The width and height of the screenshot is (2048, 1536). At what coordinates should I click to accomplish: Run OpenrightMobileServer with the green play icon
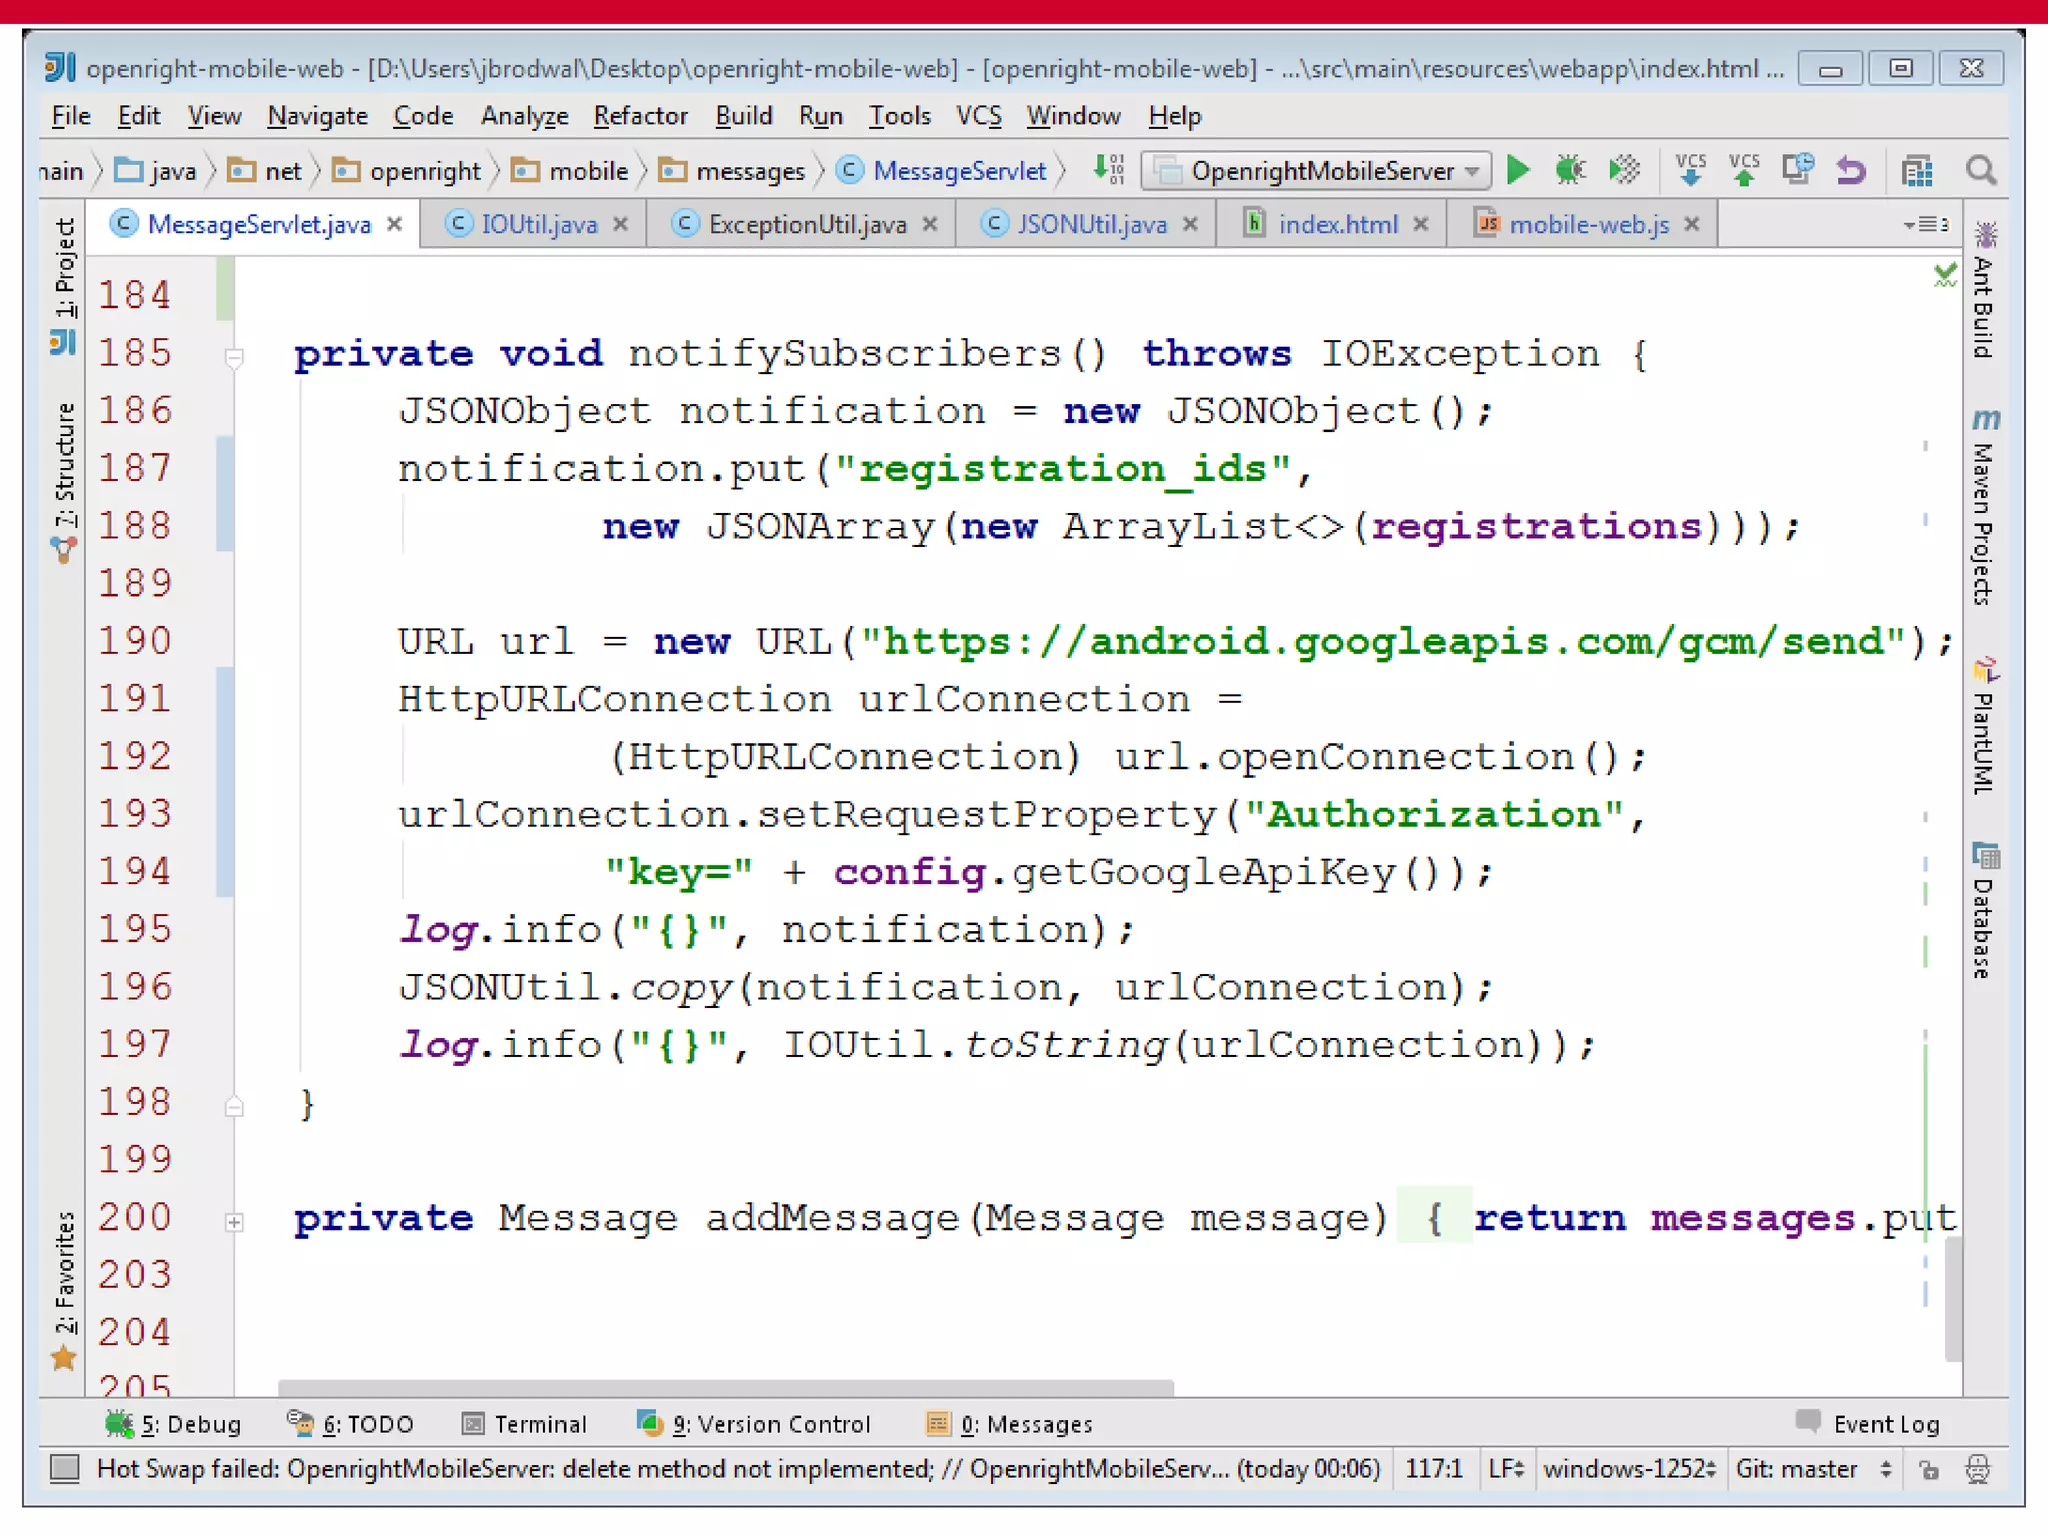click(x=1517, y=170)
